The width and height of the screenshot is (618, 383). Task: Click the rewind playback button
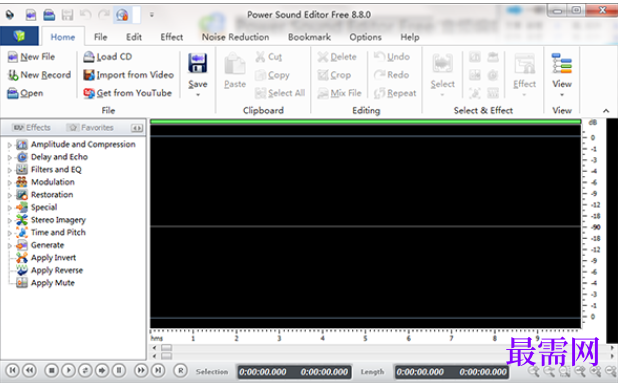click(x=29, y=370)
